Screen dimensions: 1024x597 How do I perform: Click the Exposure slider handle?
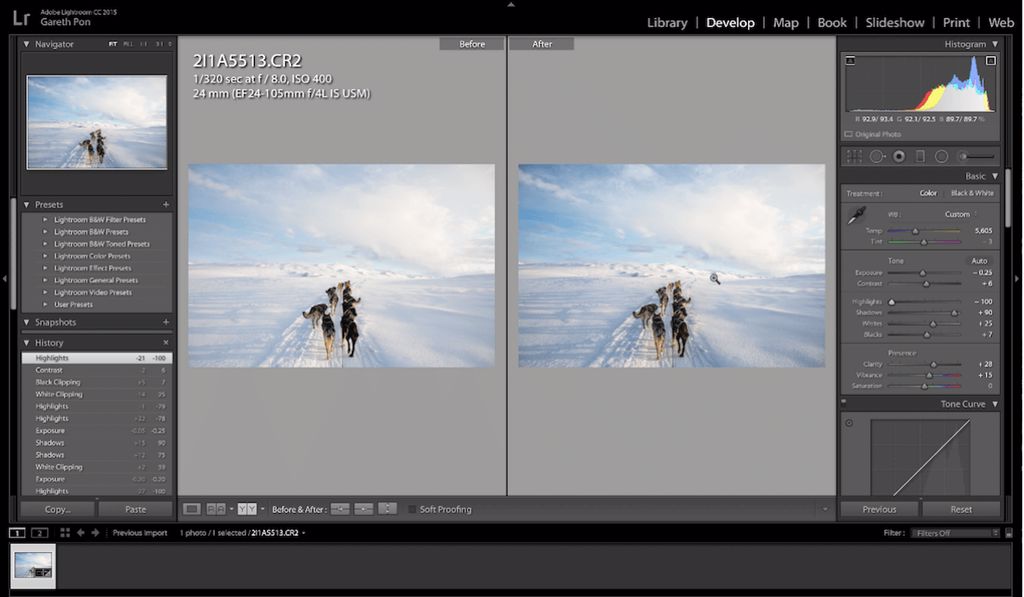[923, 272]
